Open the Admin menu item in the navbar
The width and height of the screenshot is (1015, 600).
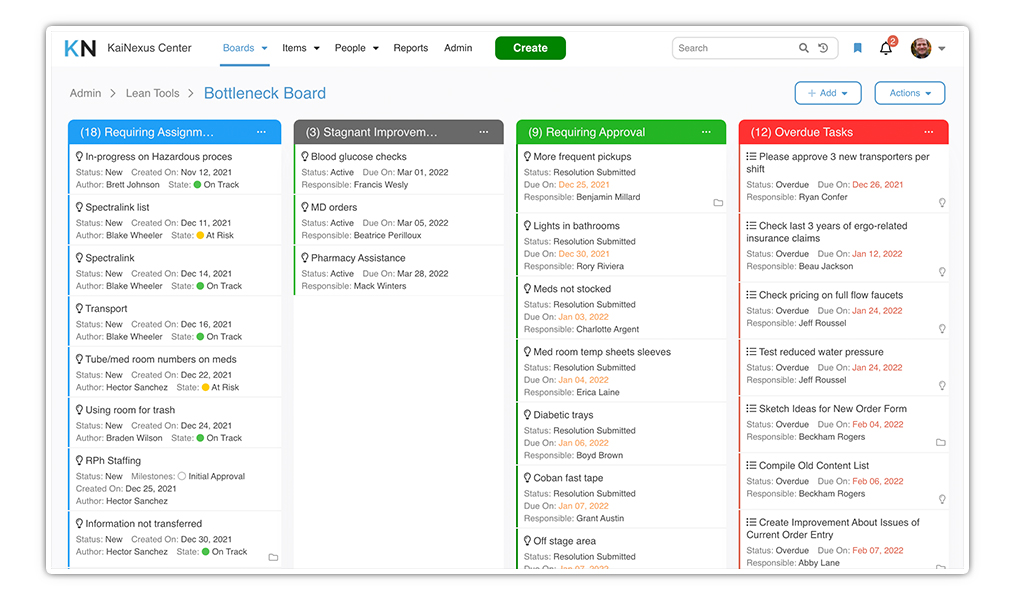[458, 48]
